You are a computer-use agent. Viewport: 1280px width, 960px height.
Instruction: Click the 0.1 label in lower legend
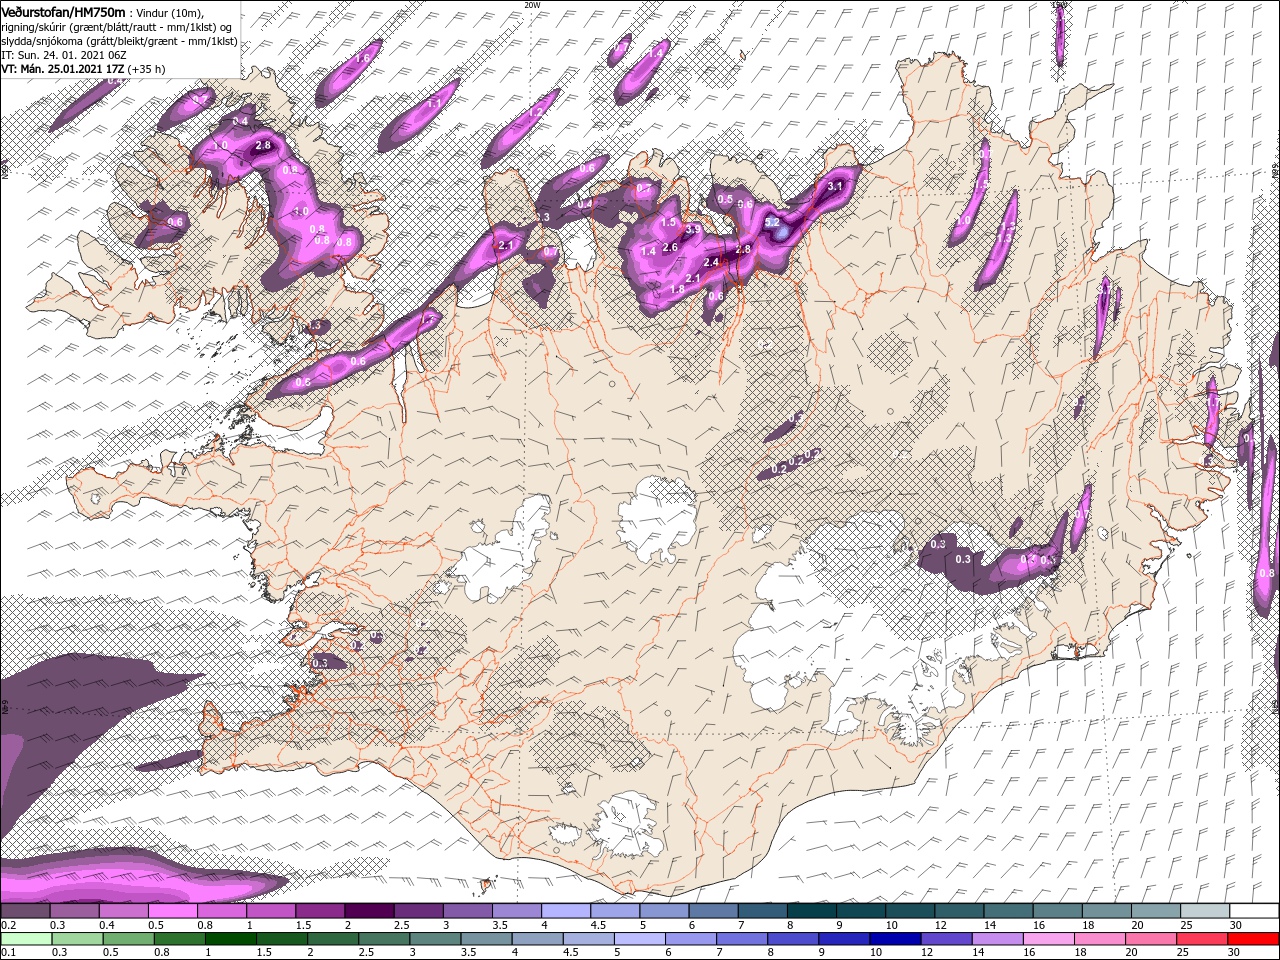point(8,953)
